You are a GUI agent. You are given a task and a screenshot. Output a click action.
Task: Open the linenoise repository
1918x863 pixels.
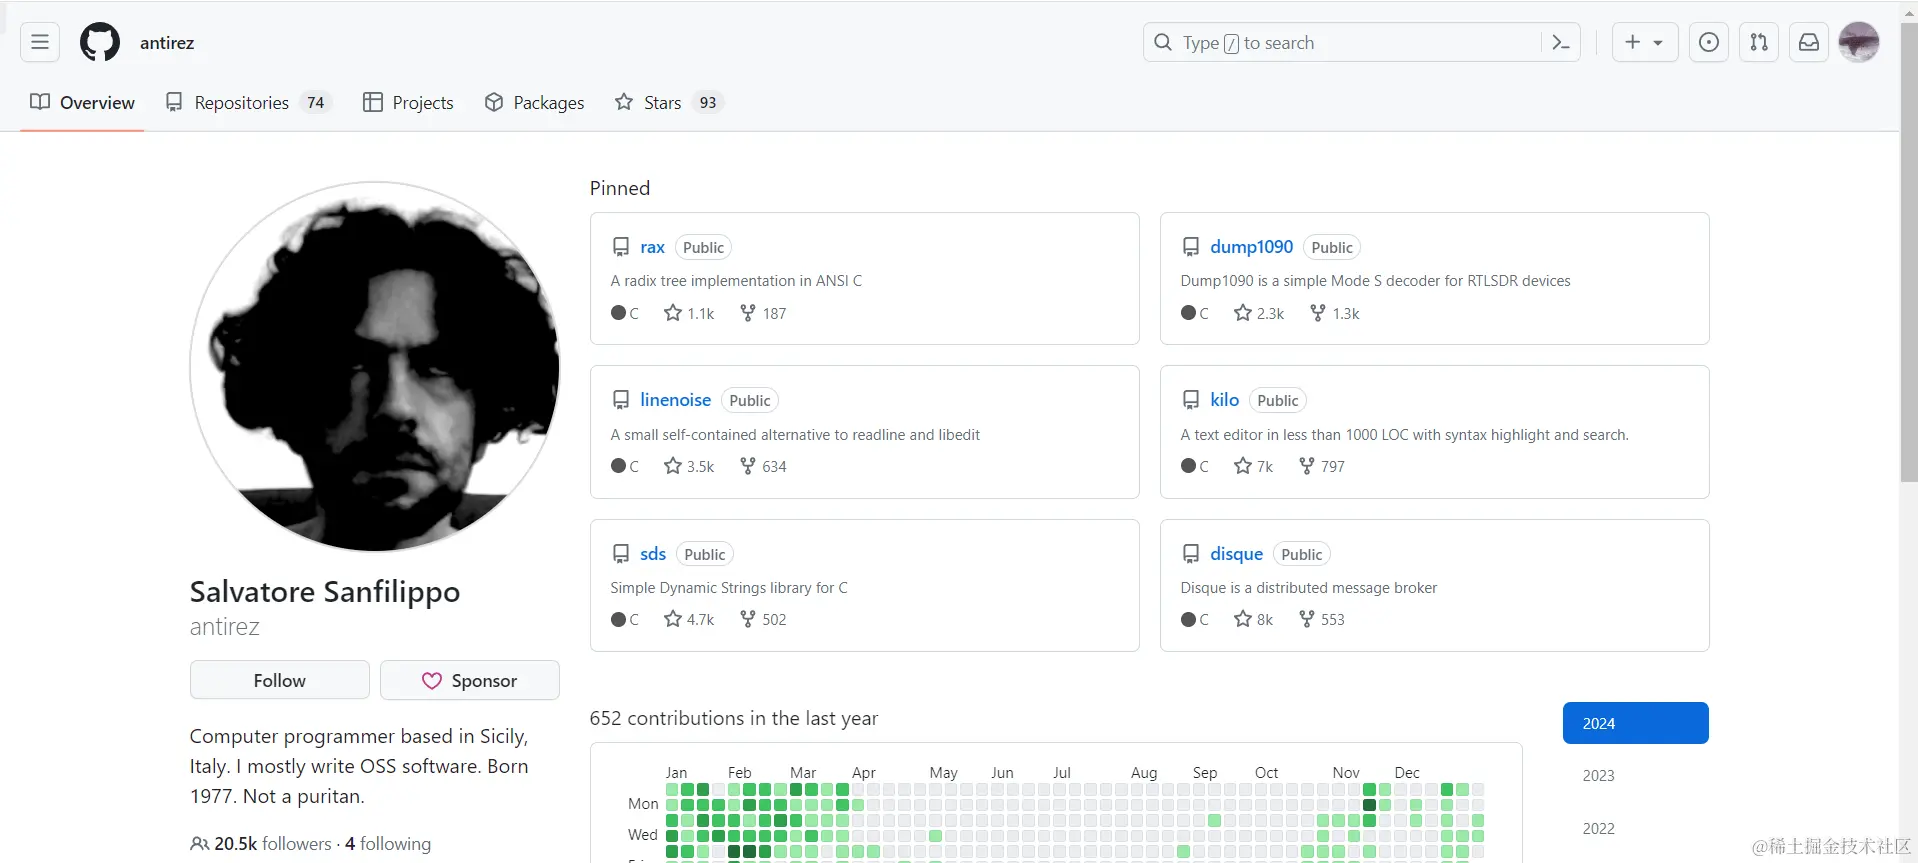[675, 400]
